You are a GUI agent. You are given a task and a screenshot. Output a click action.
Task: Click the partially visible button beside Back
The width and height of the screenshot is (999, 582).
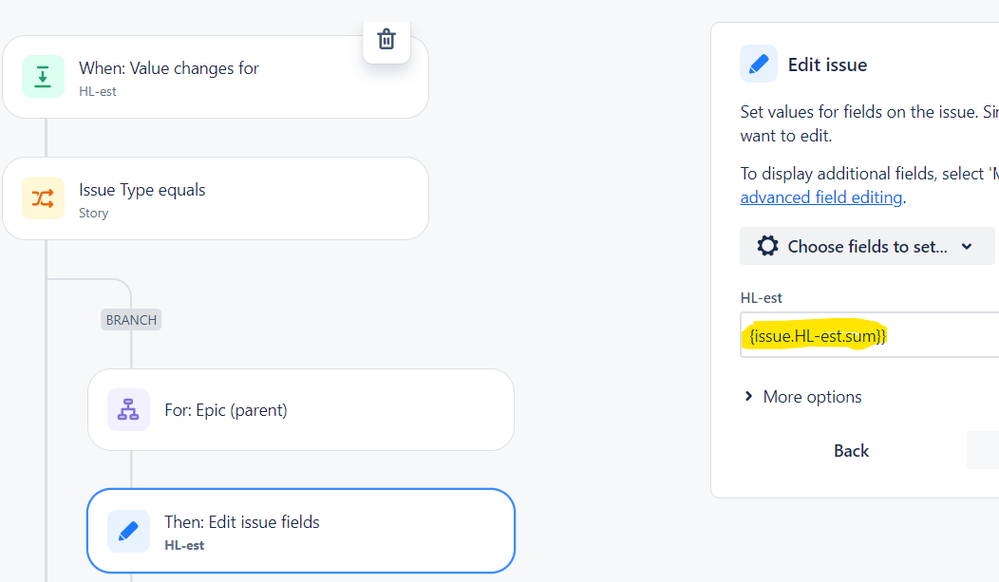pyautogui.click(x=985, y=450)
